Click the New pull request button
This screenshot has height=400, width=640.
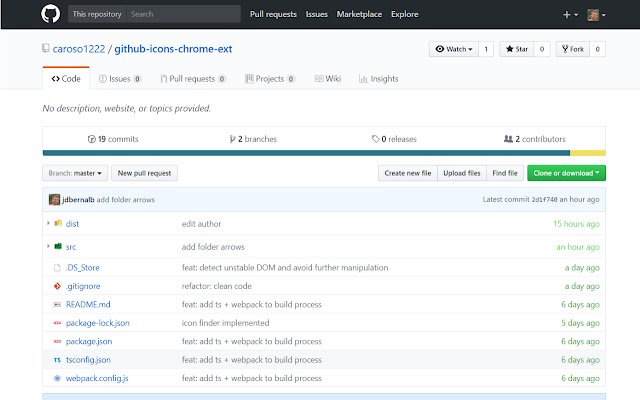(144, 173)
